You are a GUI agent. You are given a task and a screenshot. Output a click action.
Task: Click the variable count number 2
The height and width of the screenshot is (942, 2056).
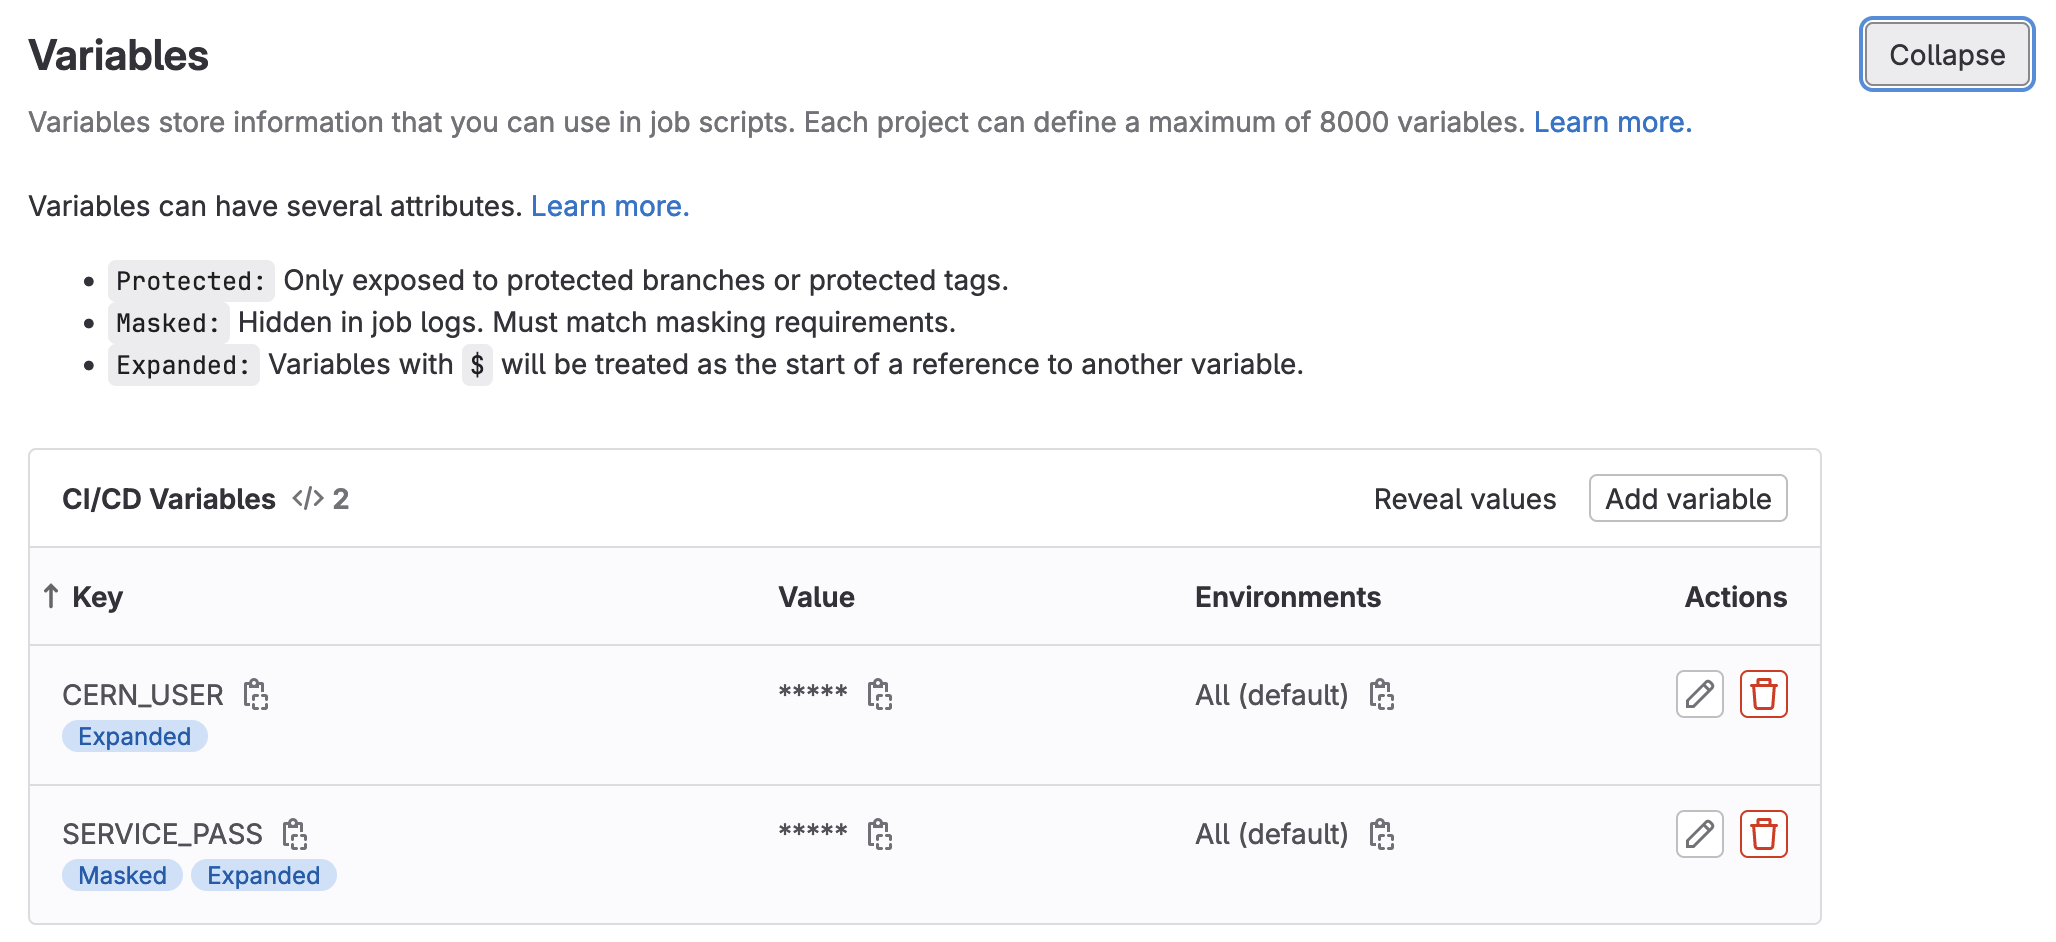point(341,499)
